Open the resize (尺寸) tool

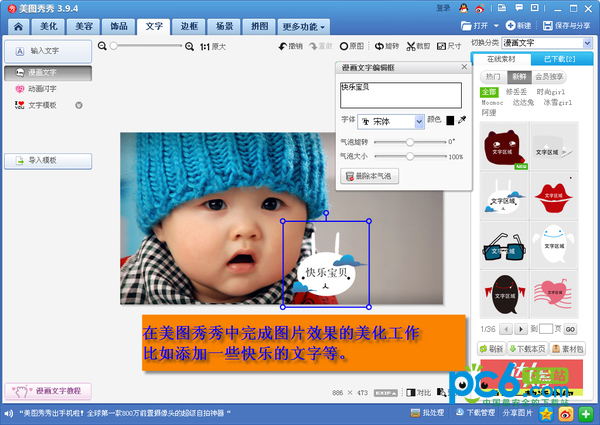point(449,46)
